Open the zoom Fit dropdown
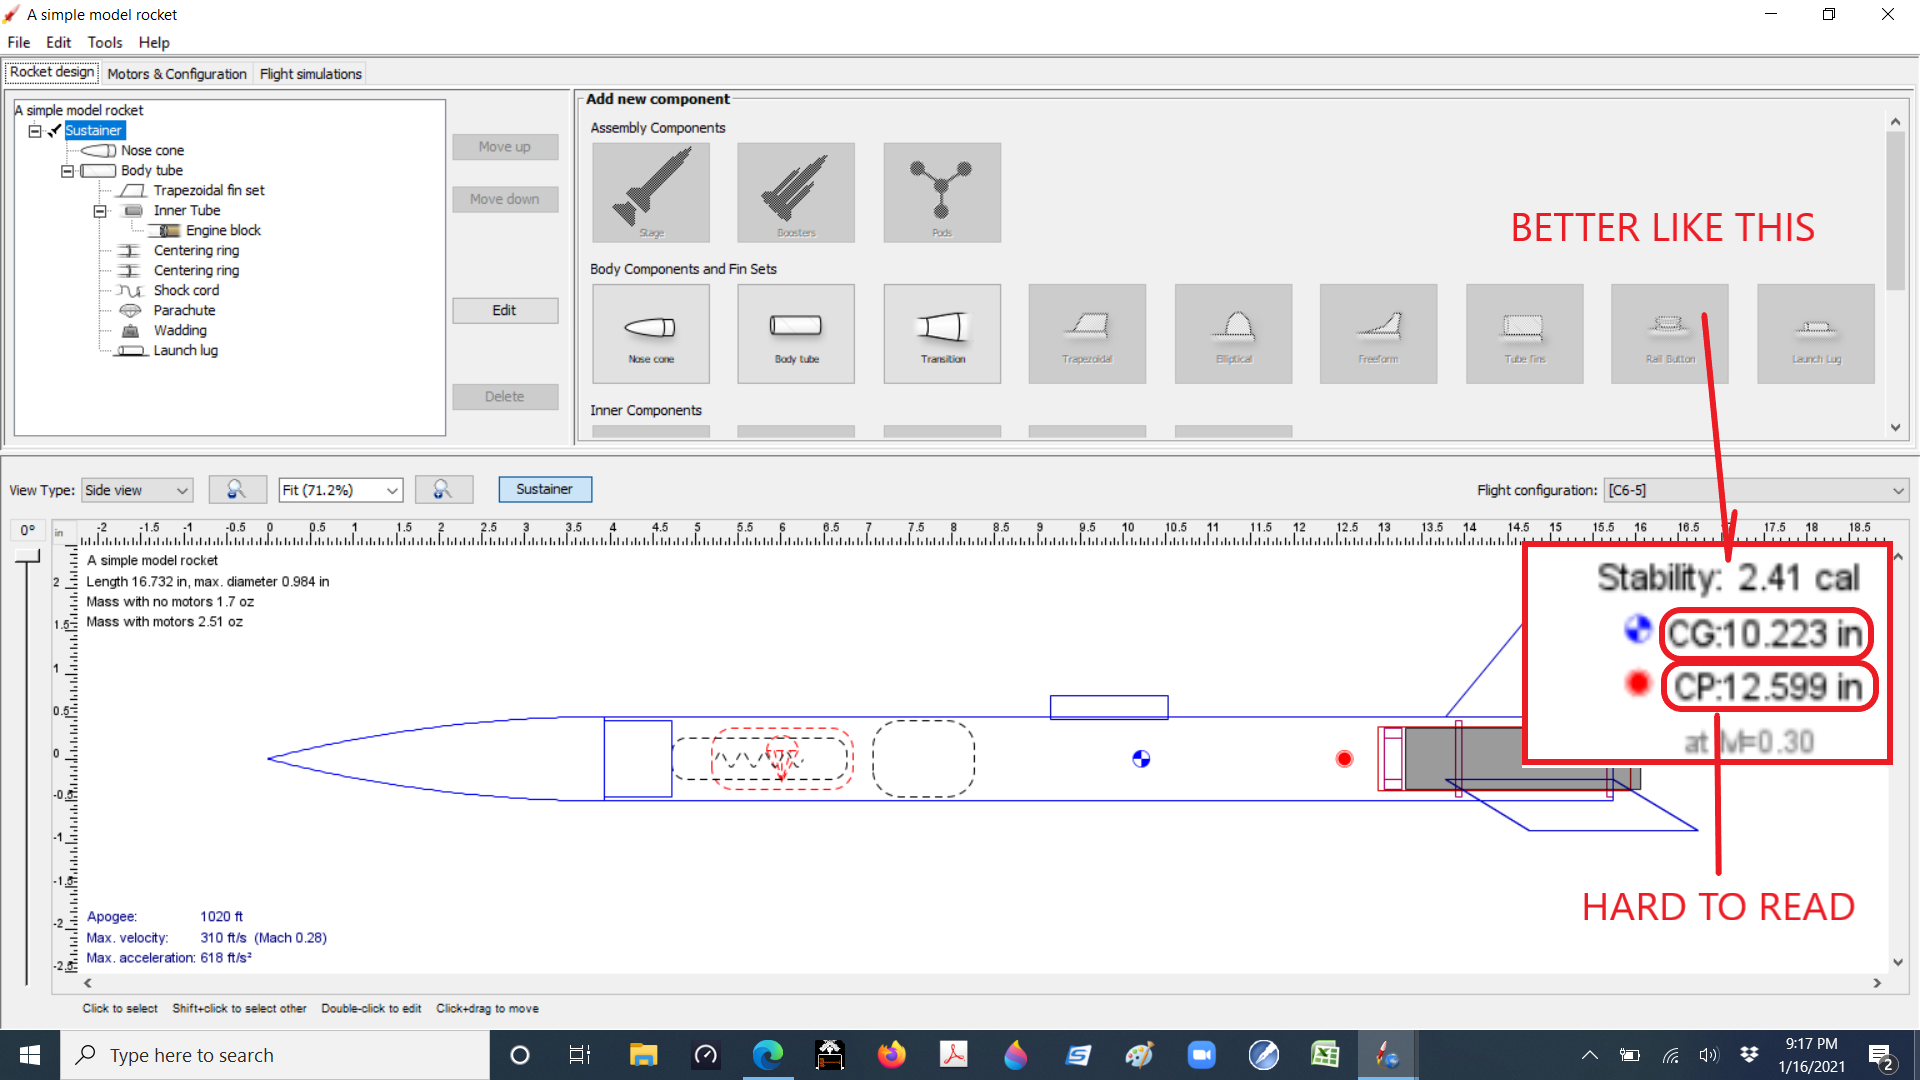This screenshot has height=1080, width=1920. click(x=340, y=490)
